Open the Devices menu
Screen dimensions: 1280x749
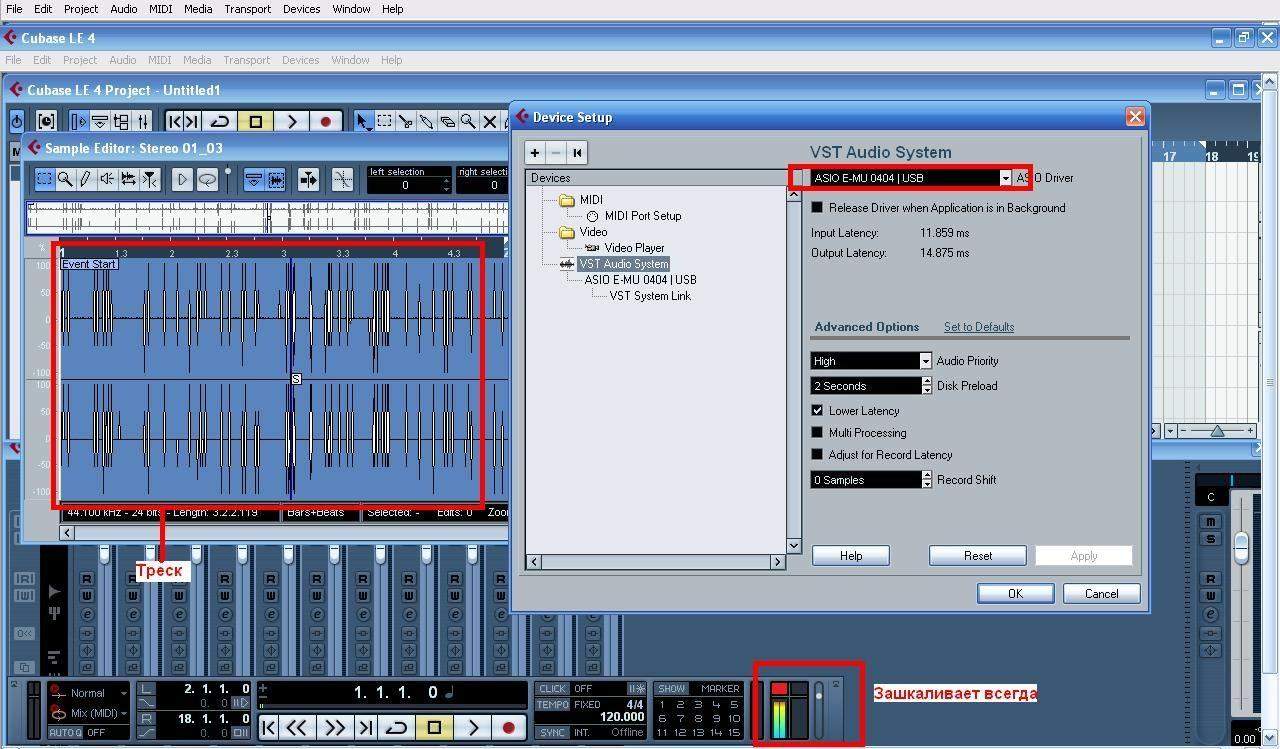click(x=301, y=9)
